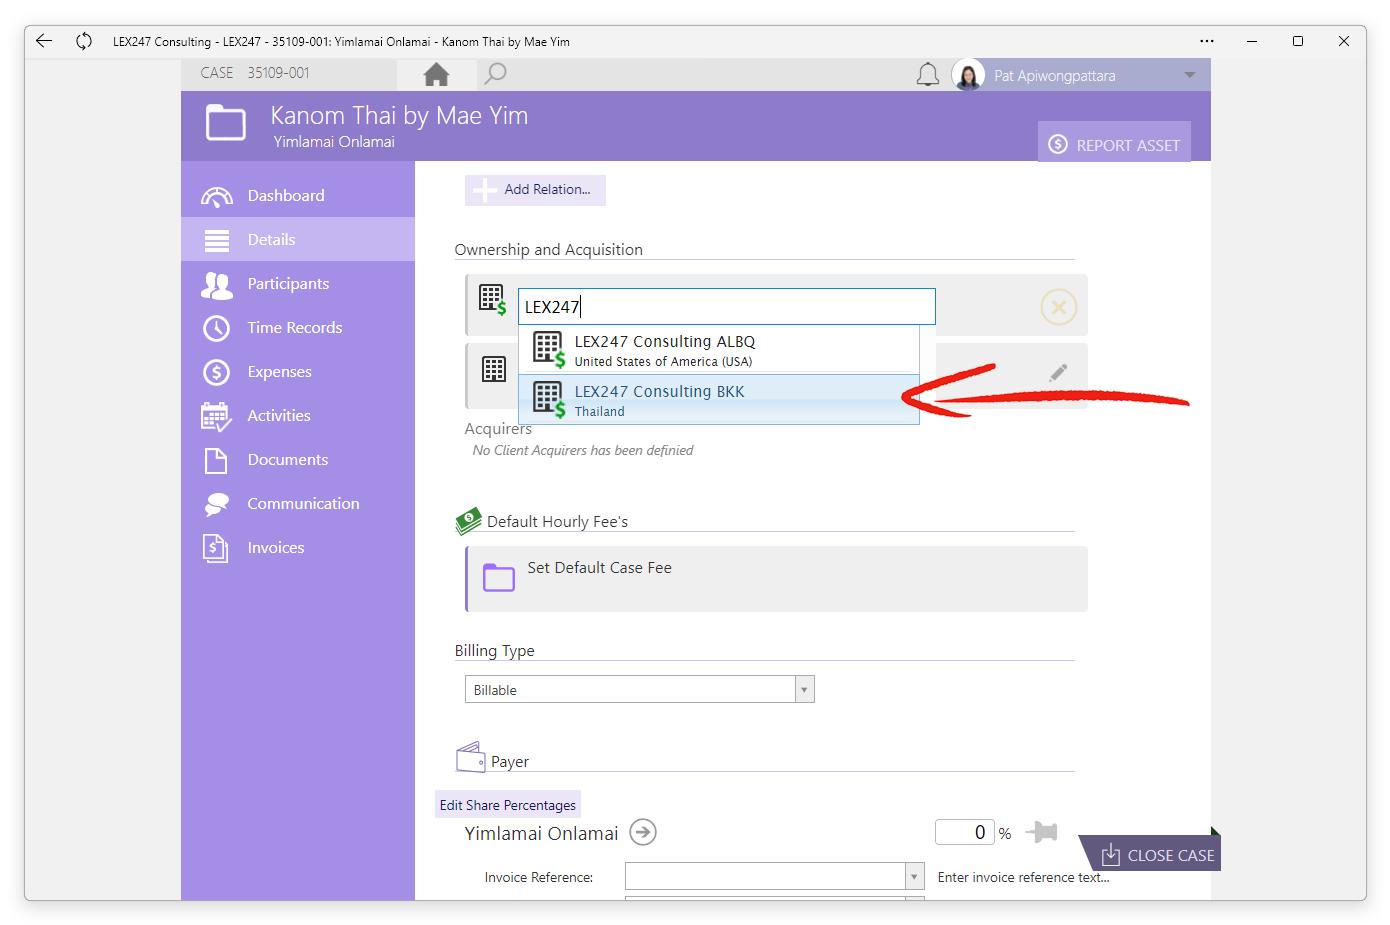
Task: Click the pin icon beside percentage
Action: coord(1041,832)
